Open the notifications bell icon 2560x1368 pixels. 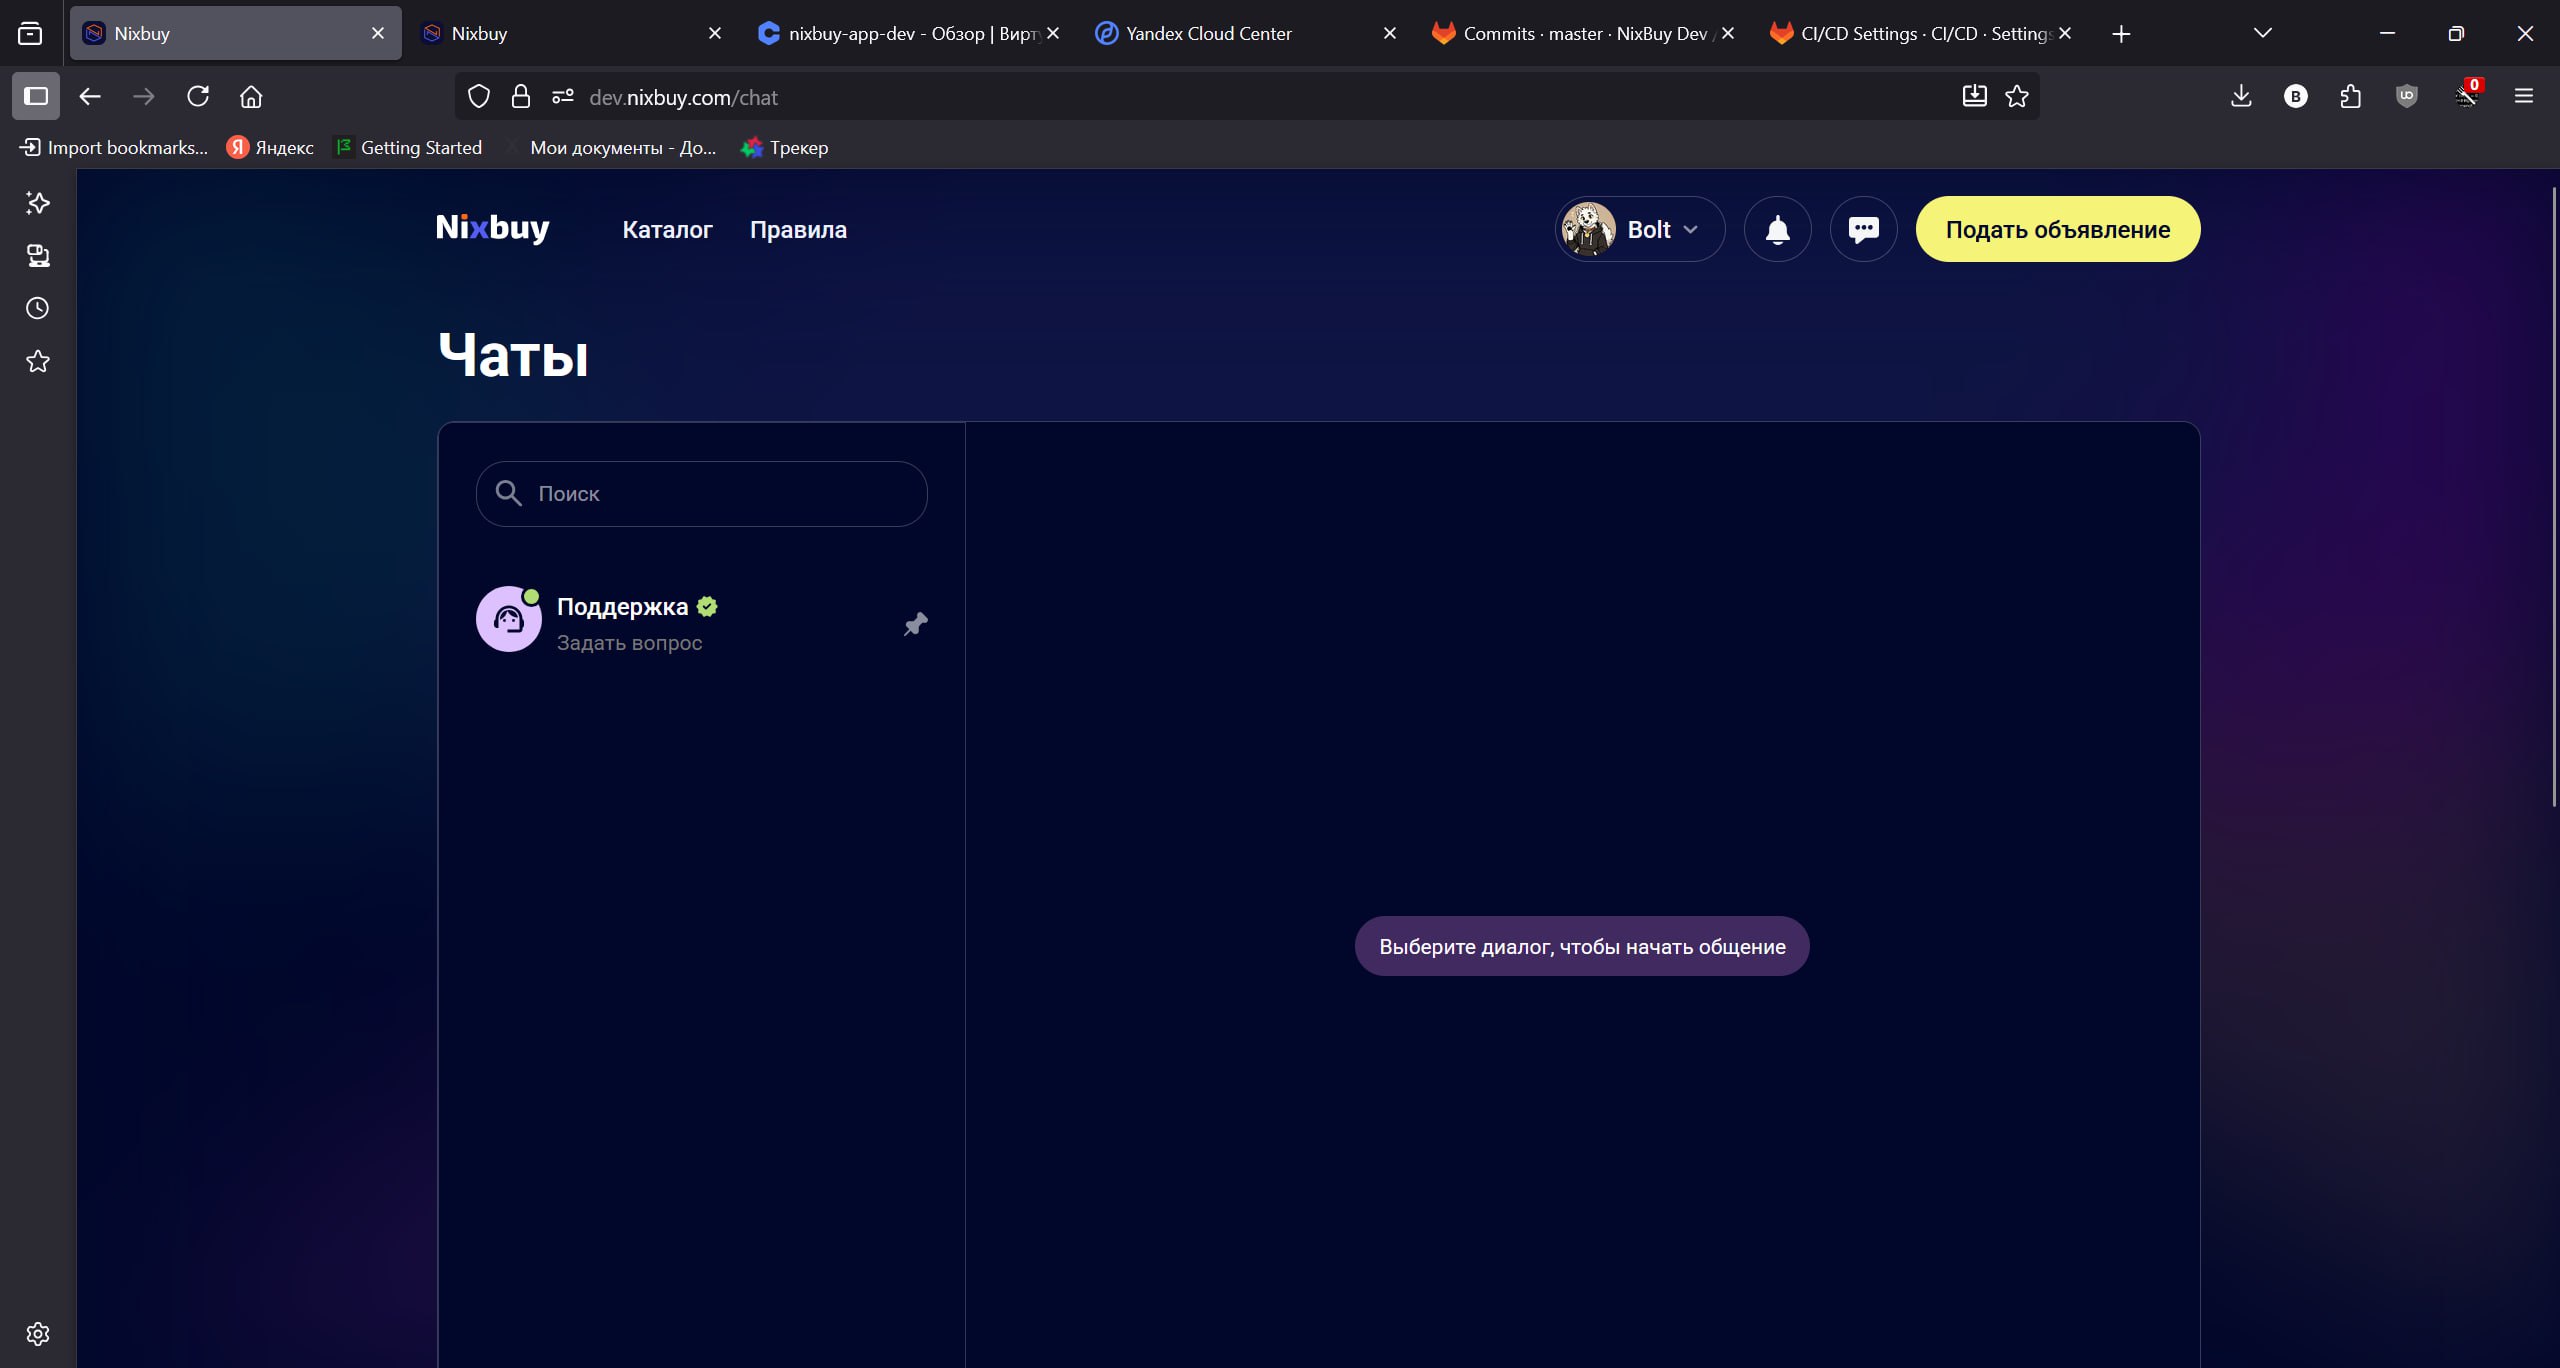[x=1777, y=229]
